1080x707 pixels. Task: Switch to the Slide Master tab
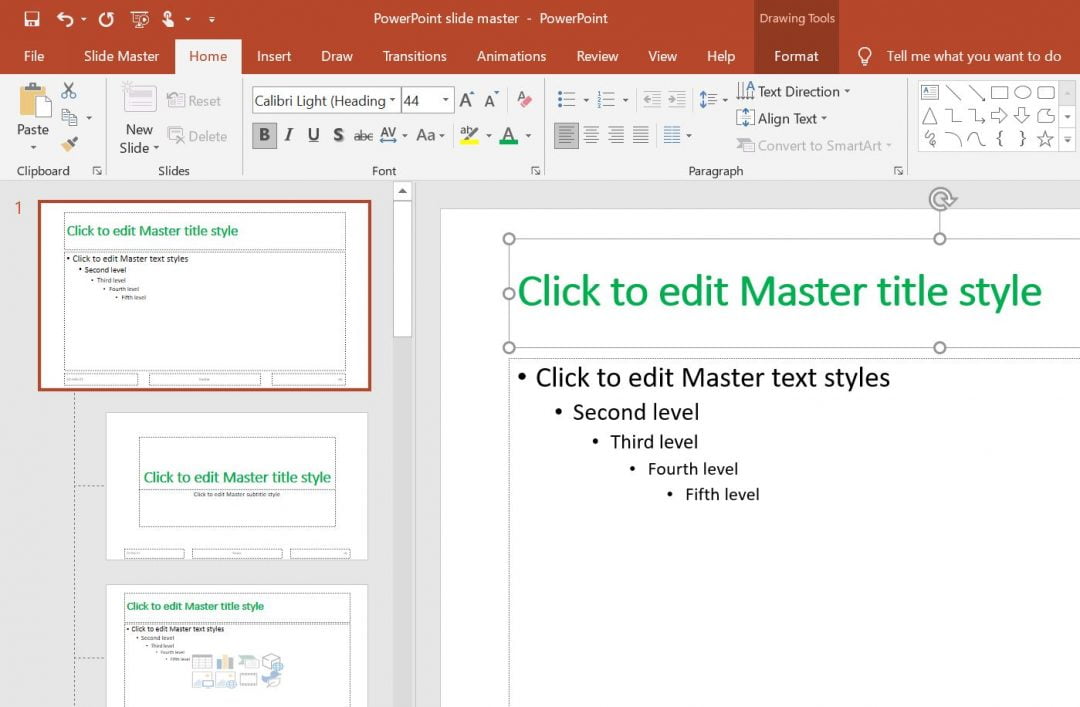[x=120, y=56]
